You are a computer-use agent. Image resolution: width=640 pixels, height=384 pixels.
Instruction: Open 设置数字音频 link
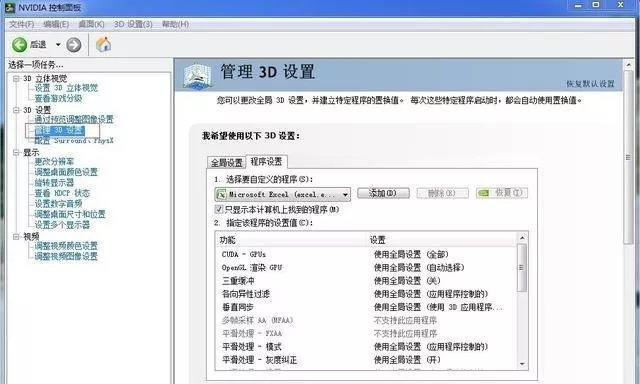click(58, 204)
